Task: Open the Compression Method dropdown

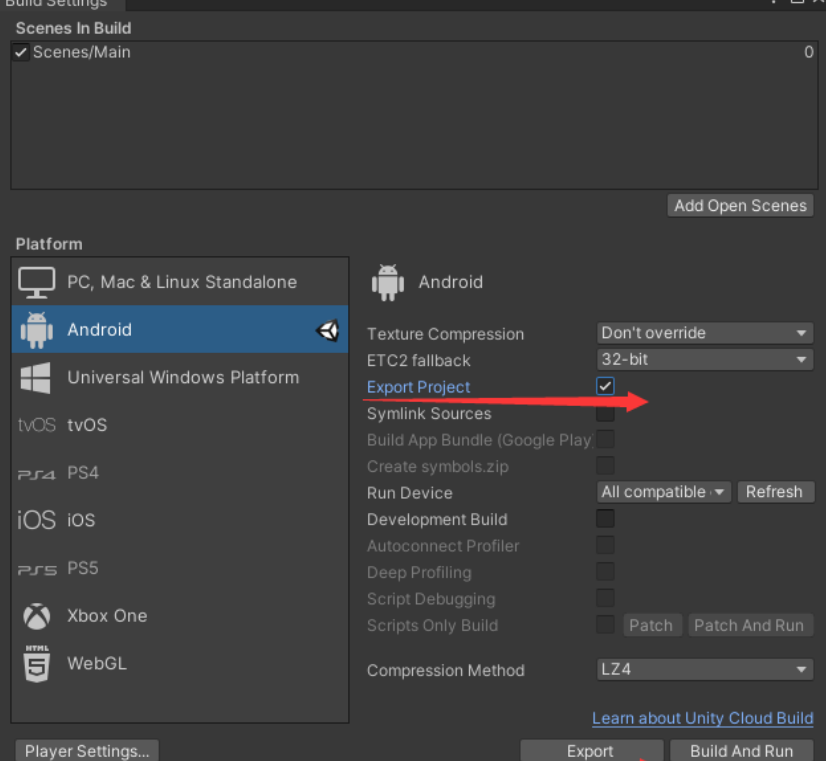Action: [705, 669]
